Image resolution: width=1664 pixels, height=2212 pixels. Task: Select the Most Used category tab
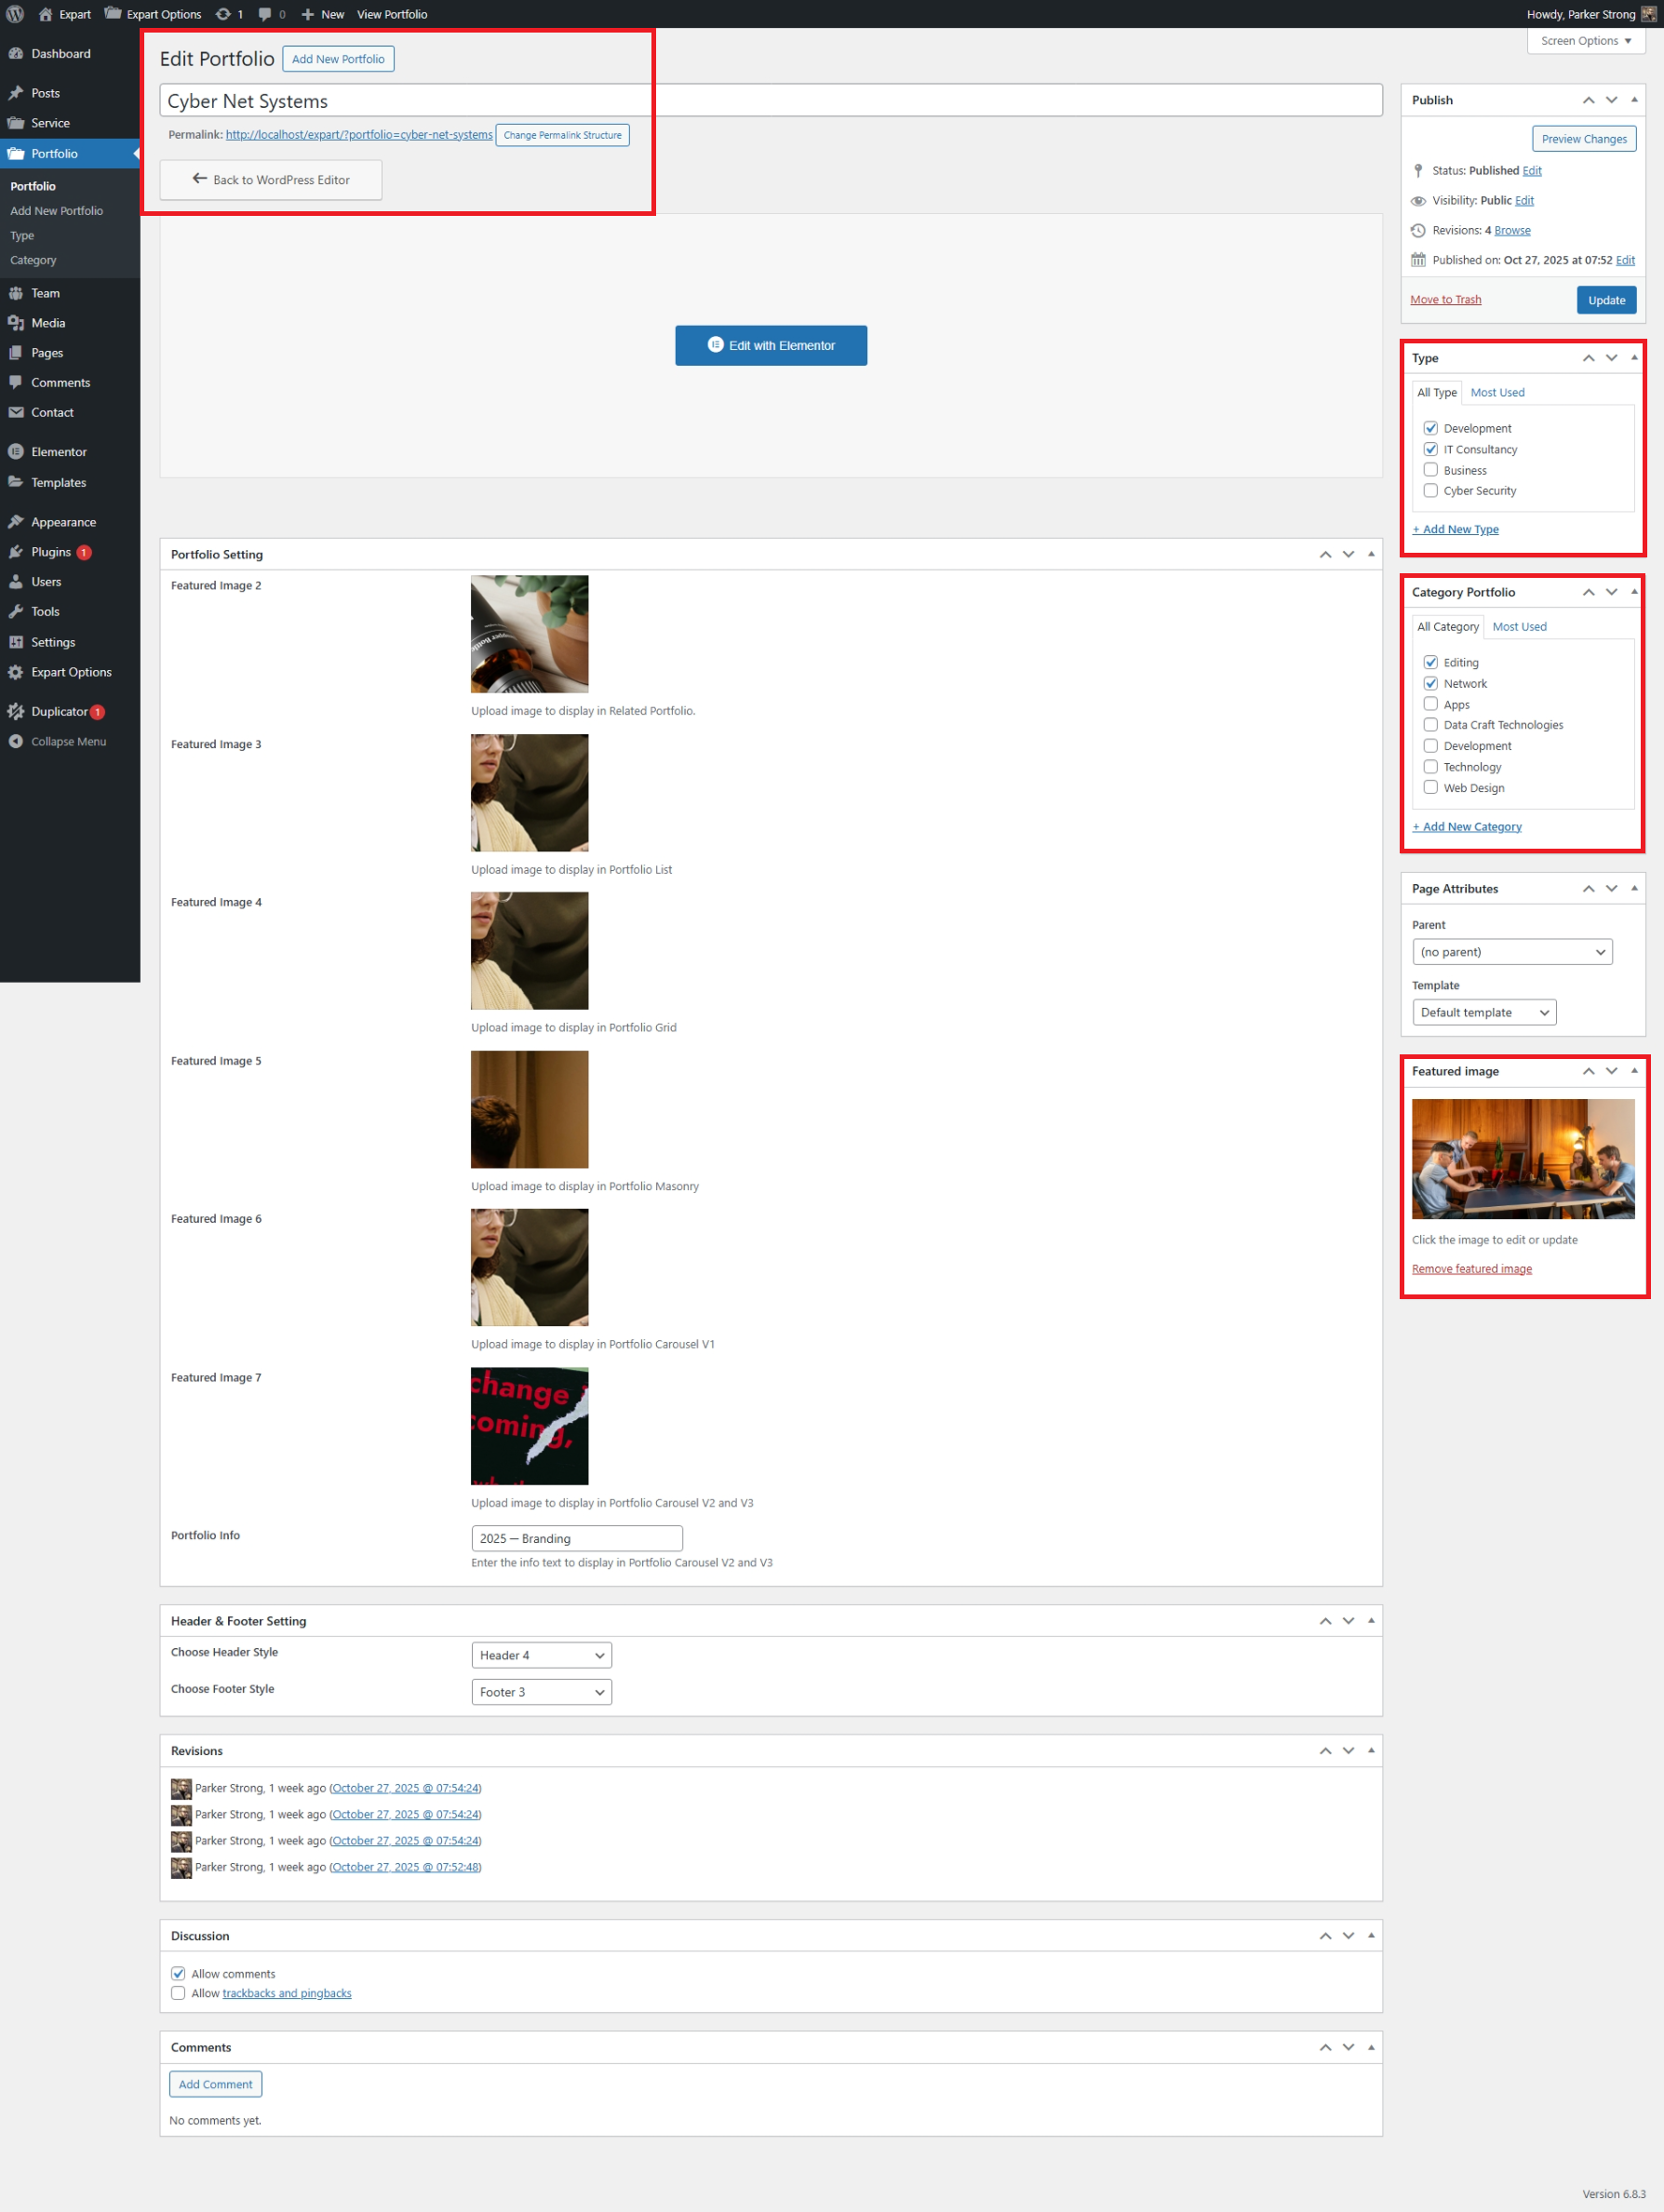1518,627
